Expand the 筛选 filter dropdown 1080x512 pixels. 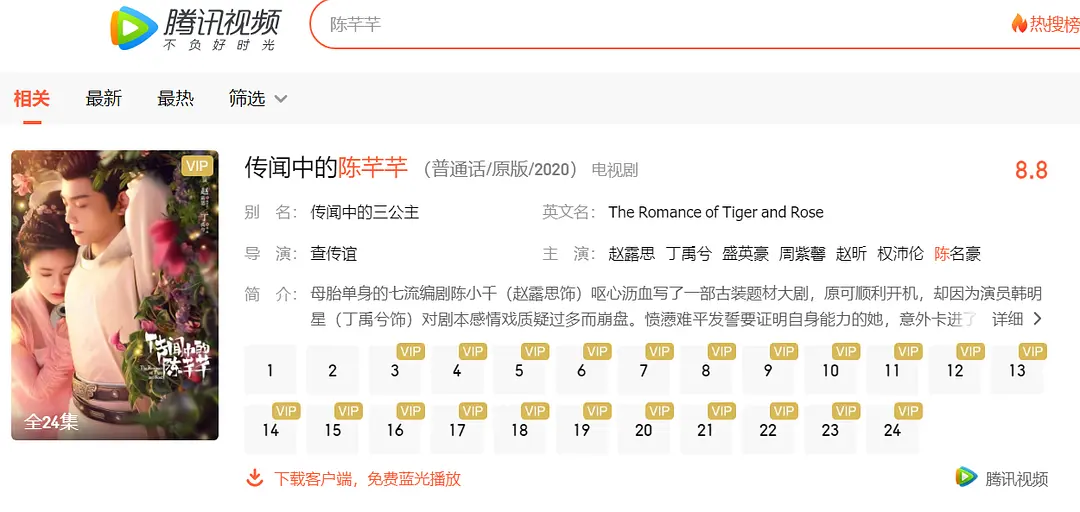tap(258, 98)
